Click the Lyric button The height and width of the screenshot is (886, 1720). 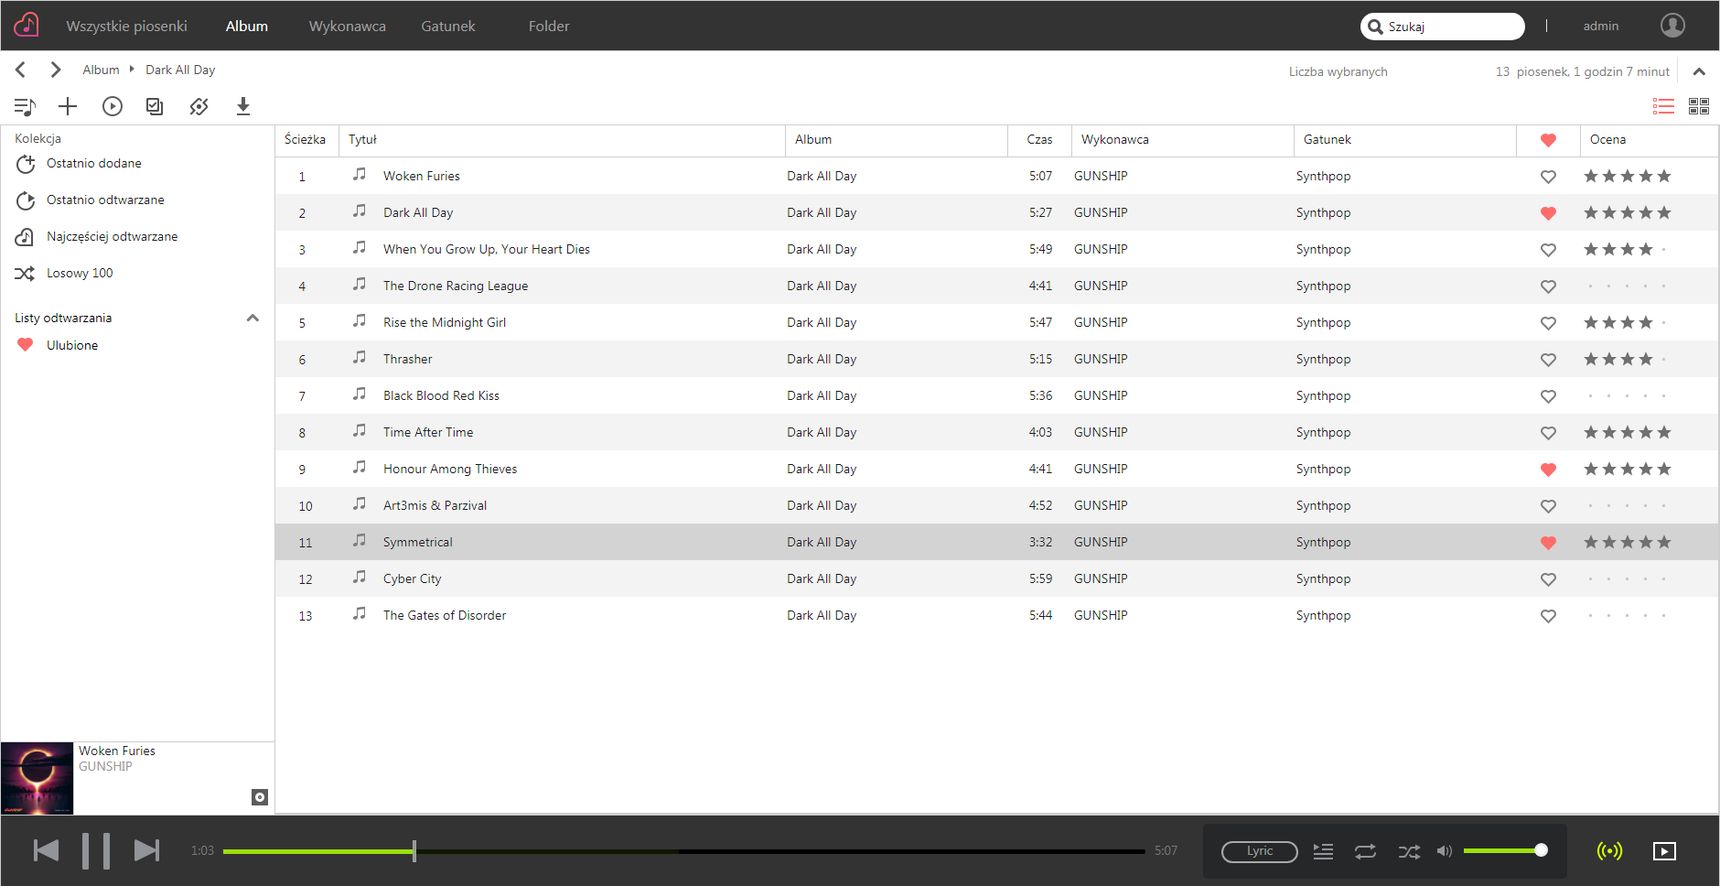(1260, 852)
